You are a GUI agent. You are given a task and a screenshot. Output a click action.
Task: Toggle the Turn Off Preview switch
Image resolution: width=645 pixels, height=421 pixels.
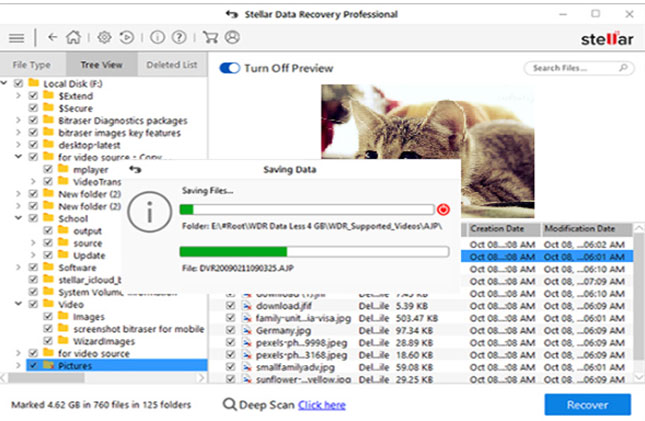230,68
